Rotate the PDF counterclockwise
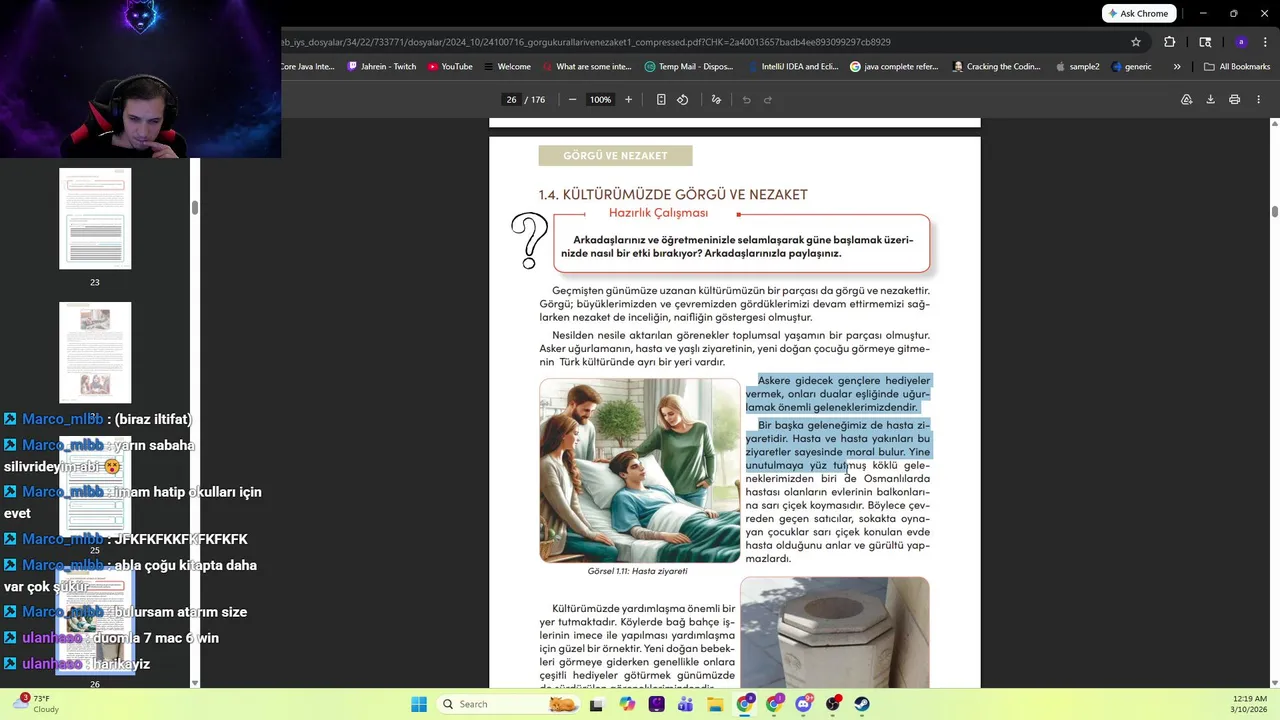The width and height of the screenshot is (1280, 720). point(683,99)
